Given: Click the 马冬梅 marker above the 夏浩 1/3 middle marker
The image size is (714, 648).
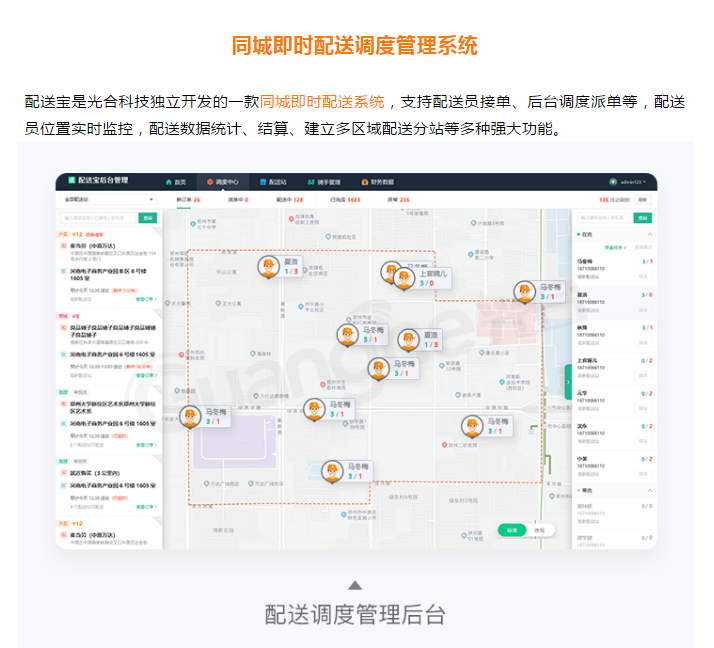Looking at the screenshot, I should coord(362,335).
